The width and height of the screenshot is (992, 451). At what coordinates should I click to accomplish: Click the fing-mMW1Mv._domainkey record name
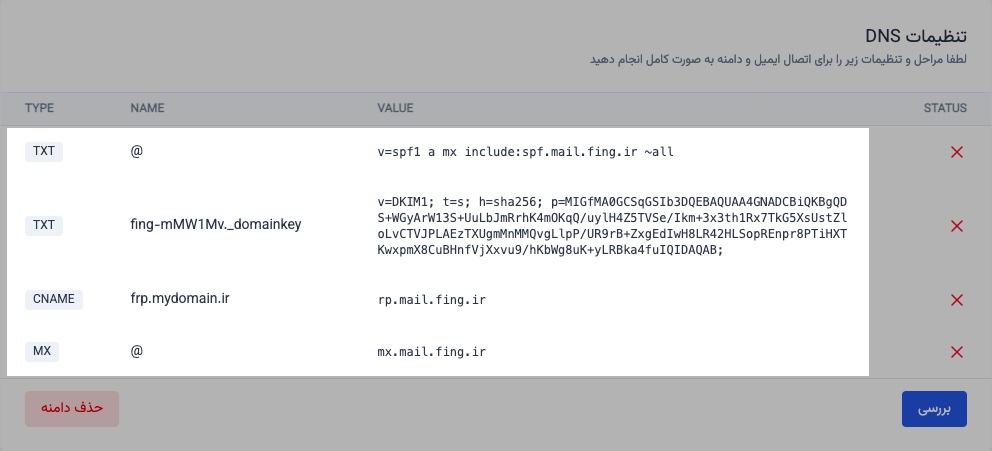click(215, 225)
